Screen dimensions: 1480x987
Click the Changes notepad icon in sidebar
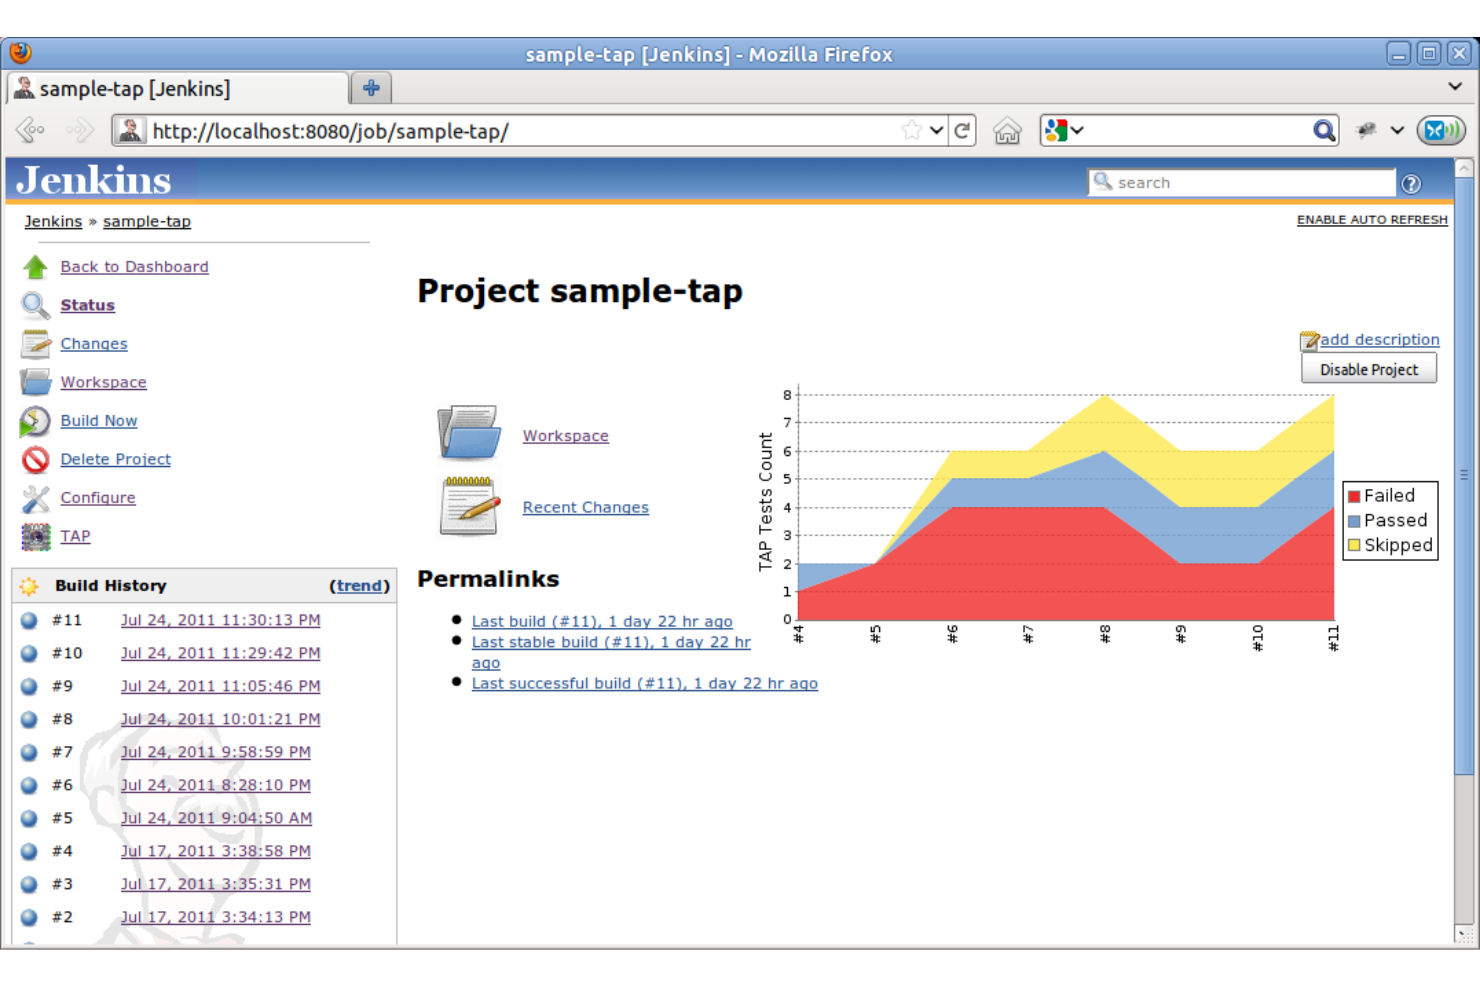(x=36, y=344)
